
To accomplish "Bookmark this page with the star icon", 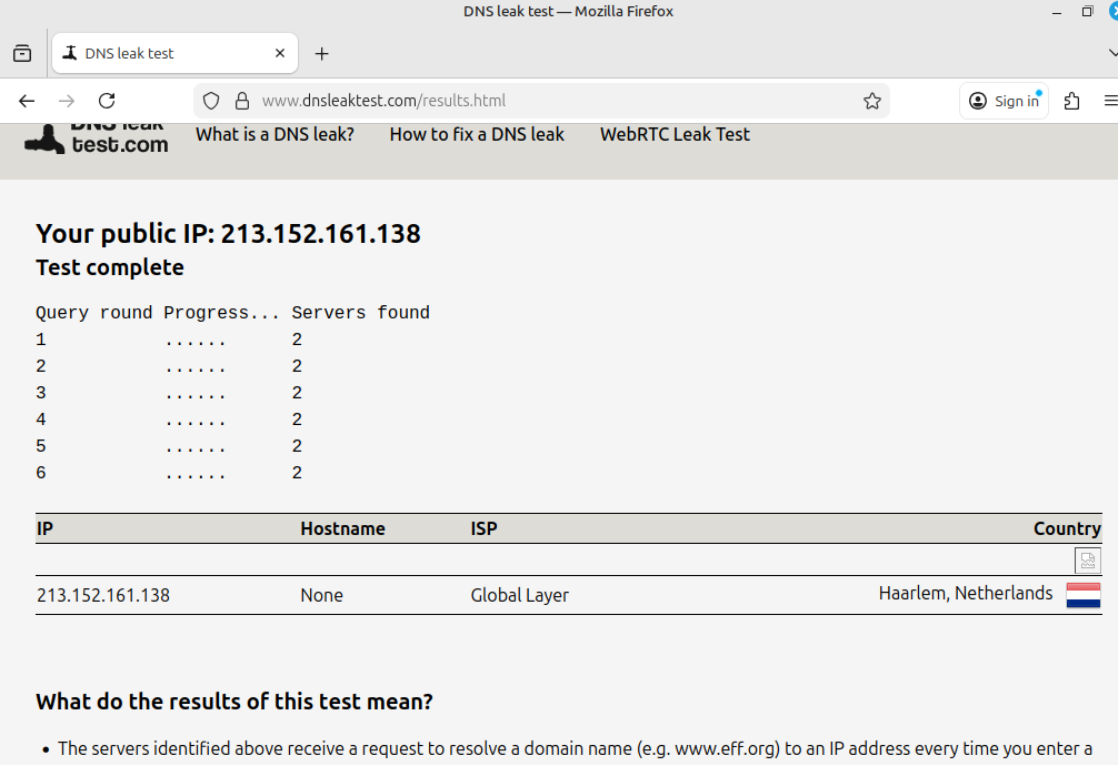I will [872, 101].
